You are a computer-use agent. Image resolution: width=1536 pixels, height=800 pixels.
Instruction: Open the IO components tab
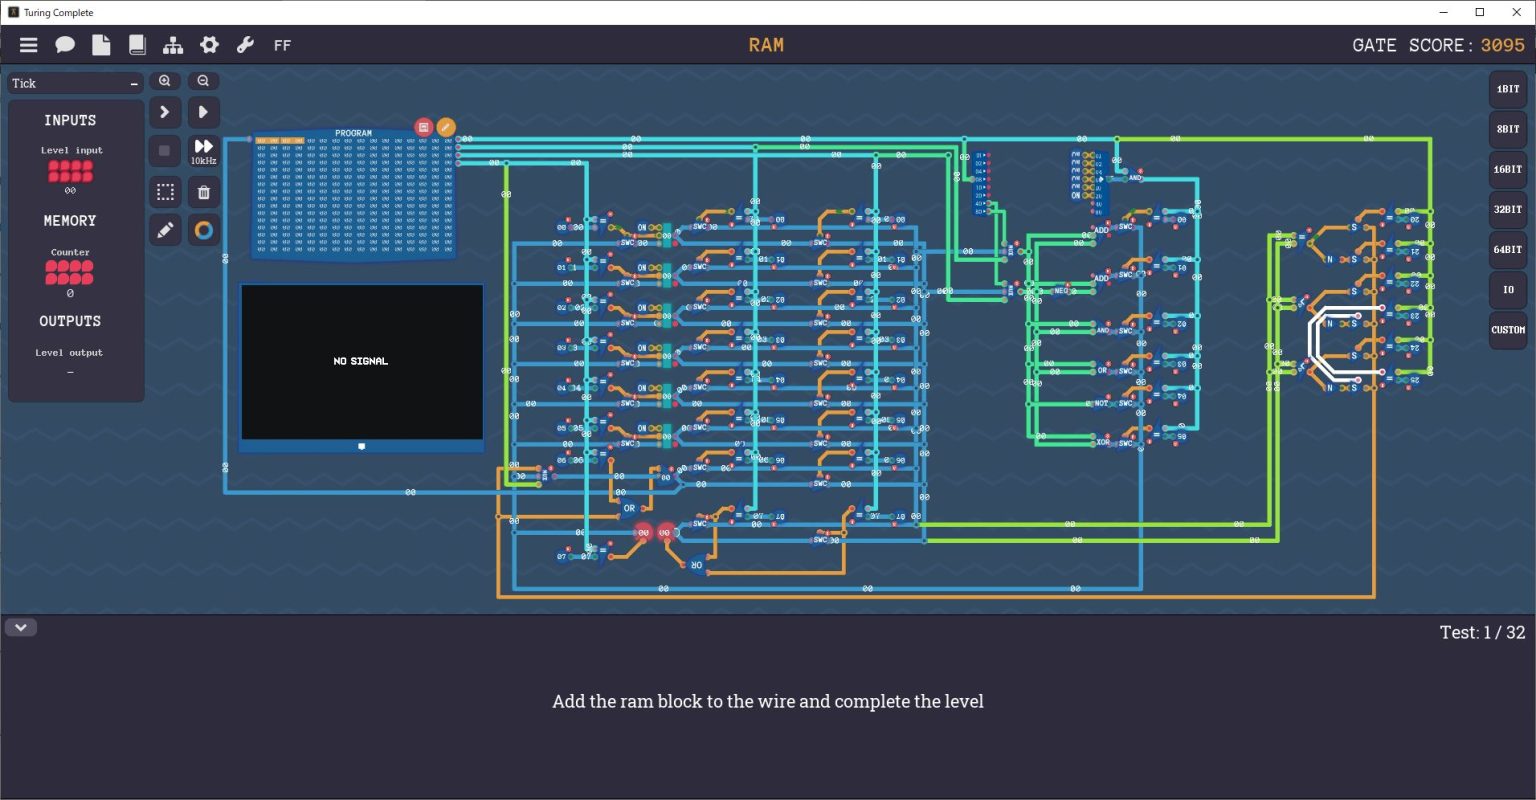coord(1508,290)
